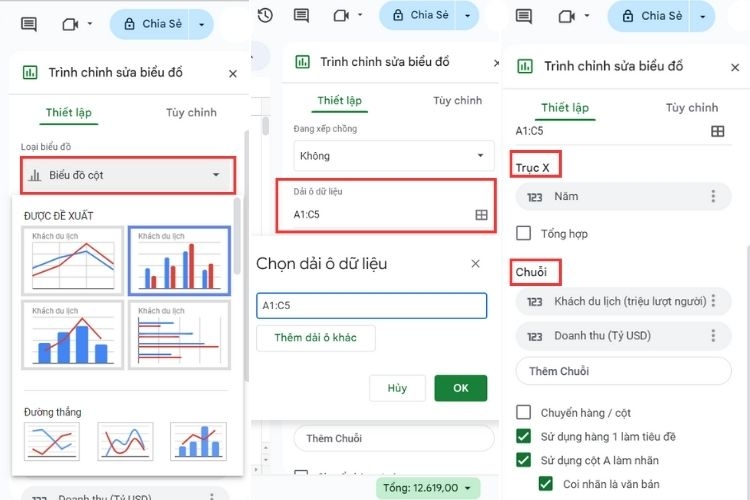The width and height of the screenshot is (750, 500).
Task: Choose suggested column chart thumbnail
Action: click(179, 260)
